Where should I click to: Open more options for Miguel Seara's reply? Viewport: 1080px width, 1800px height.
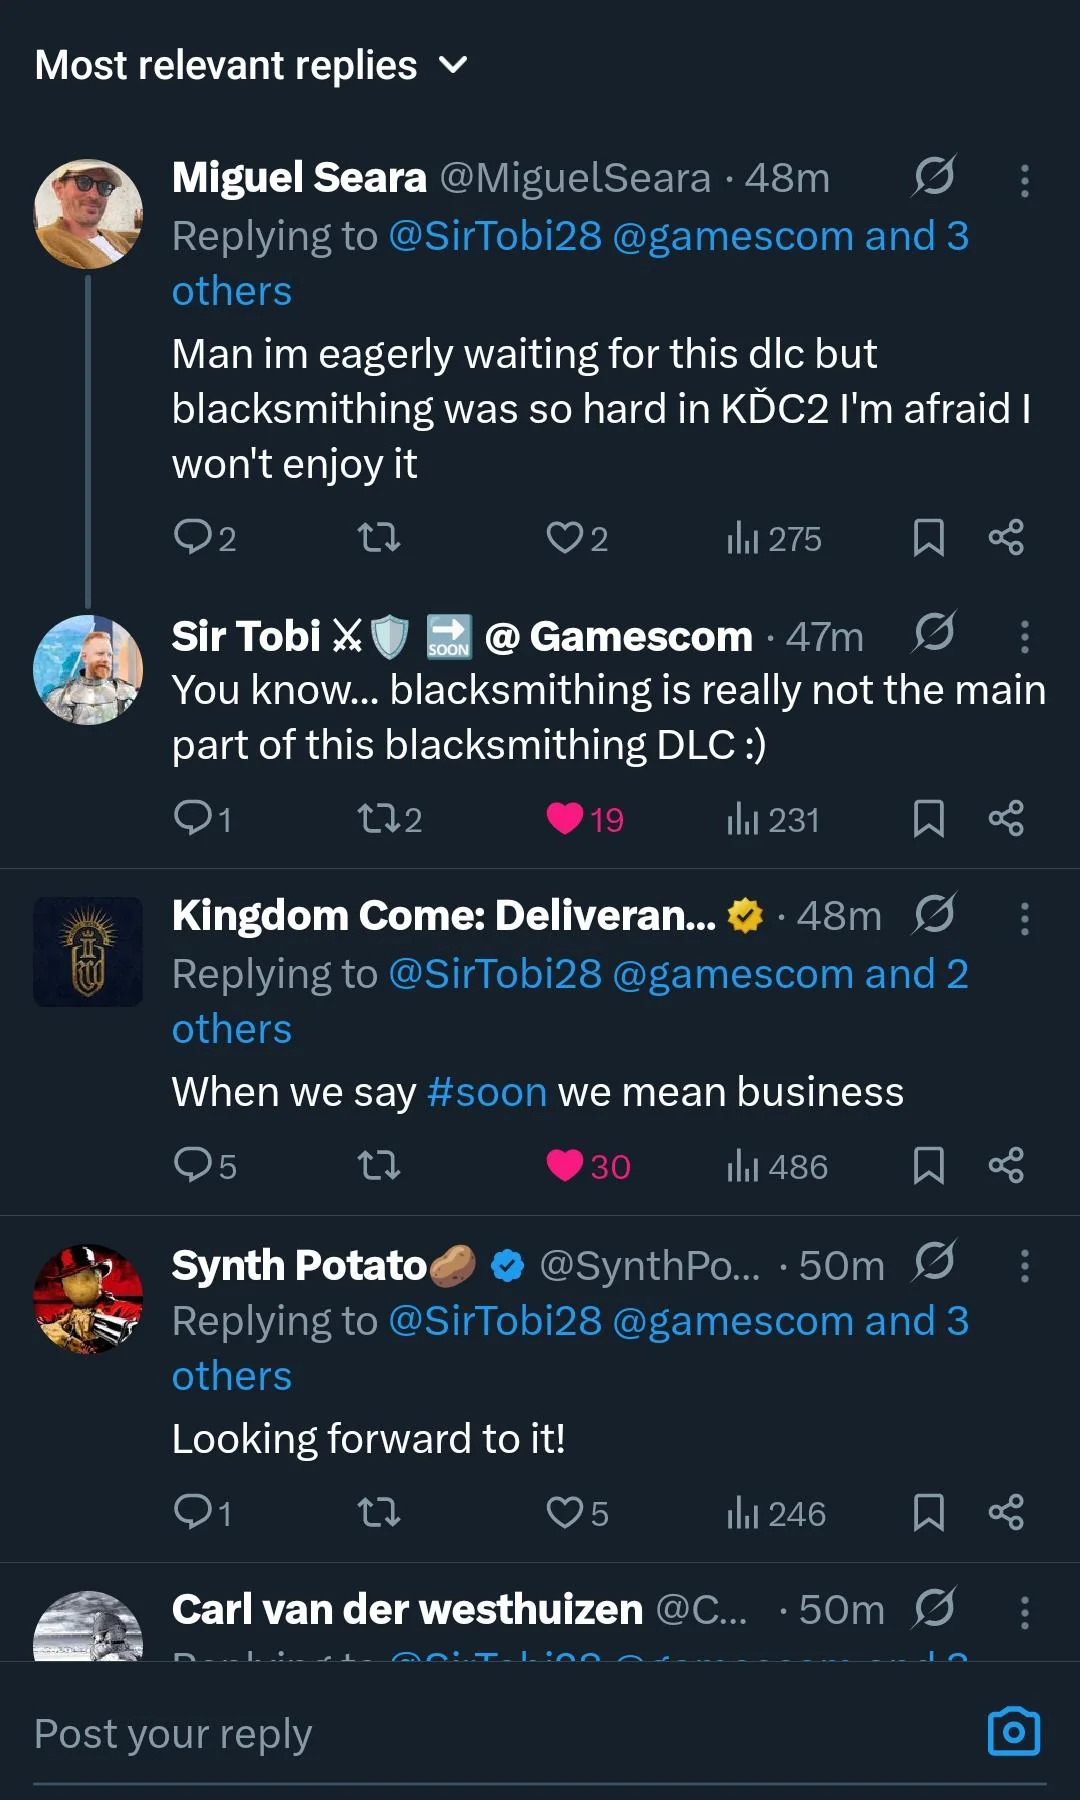point(1024,180)
